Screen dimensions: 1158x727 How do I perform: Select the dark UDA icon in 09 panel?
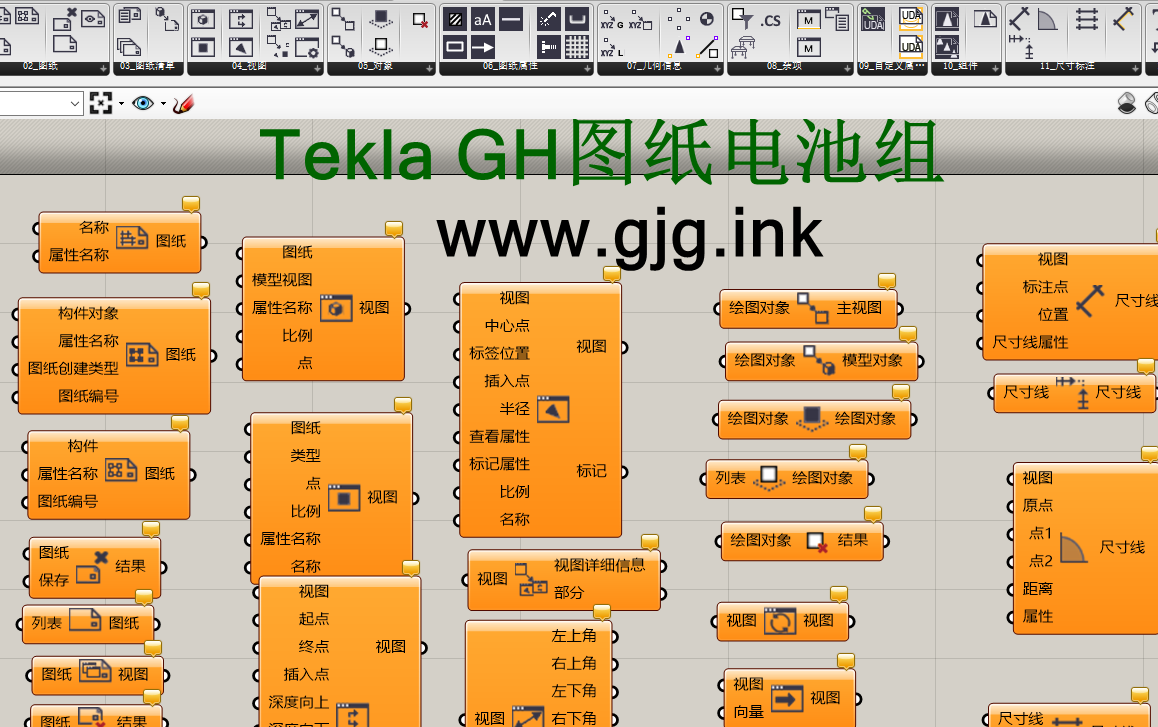coord(874,19)
